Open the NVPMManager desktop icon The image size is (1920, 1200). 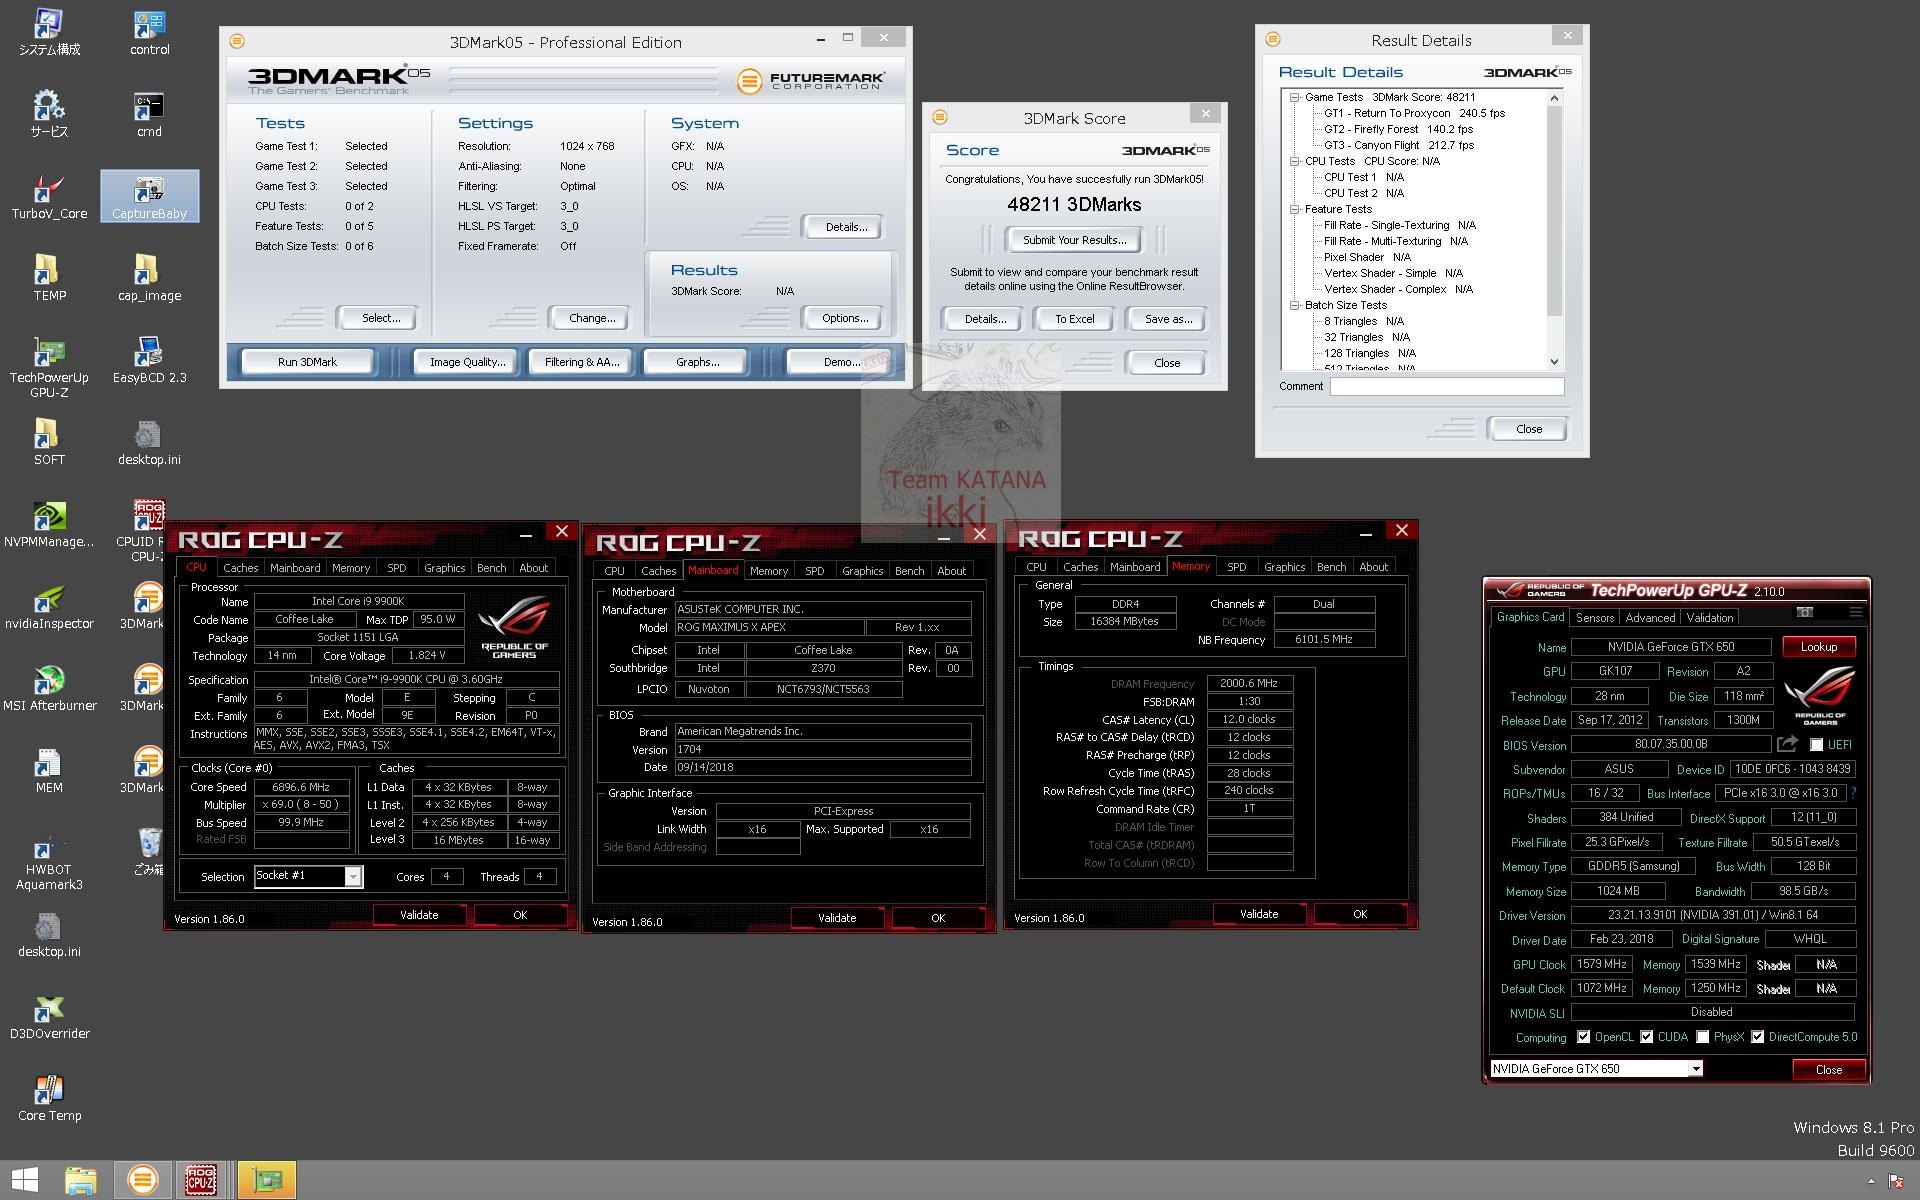click(49, 525)
